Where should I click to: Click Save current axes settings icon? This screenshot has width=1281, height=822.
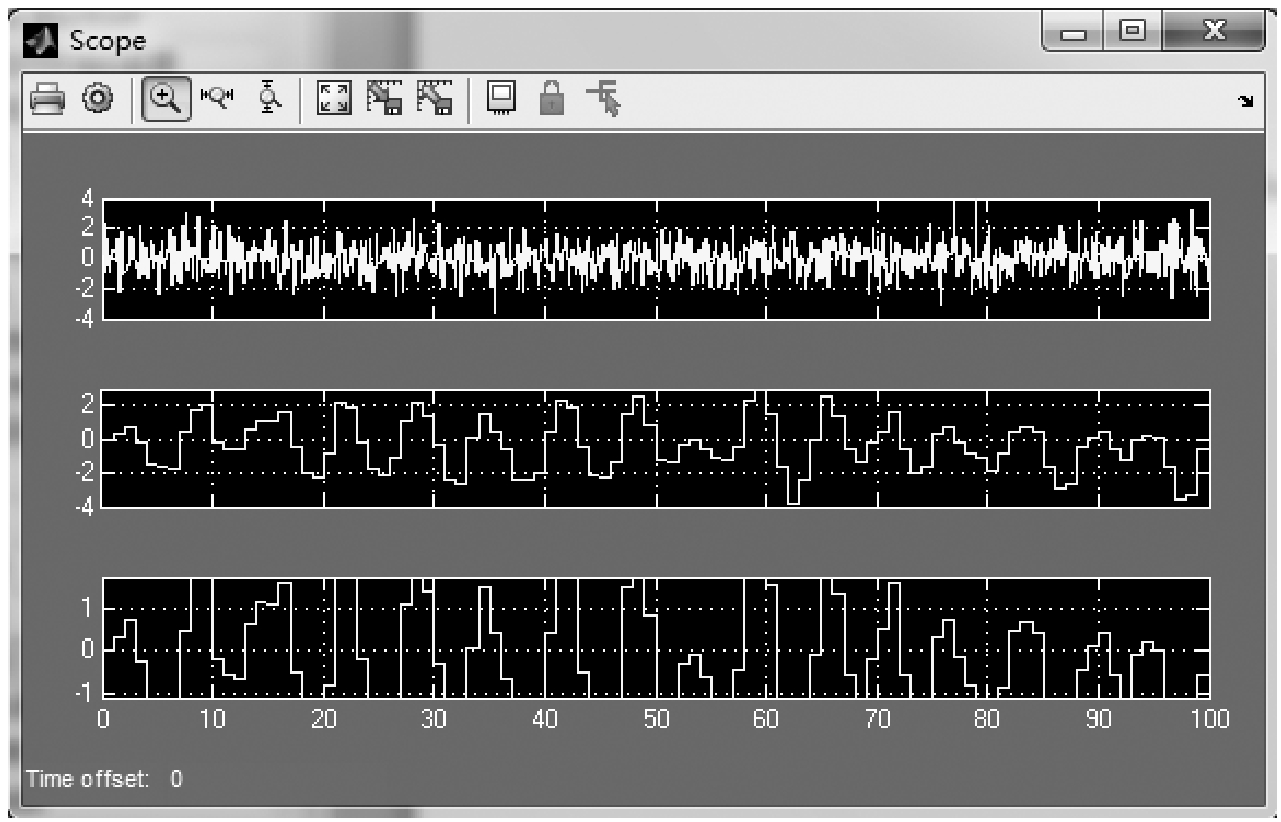point(385,98)
